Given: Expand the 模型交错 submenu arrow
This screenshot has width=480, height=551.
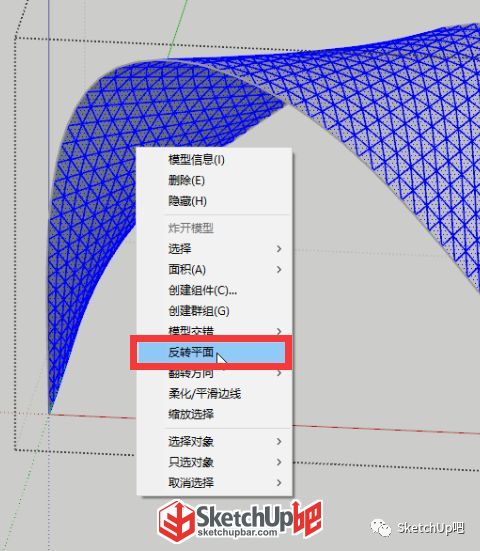Looking at the screenshot, I should click(279, 331).
